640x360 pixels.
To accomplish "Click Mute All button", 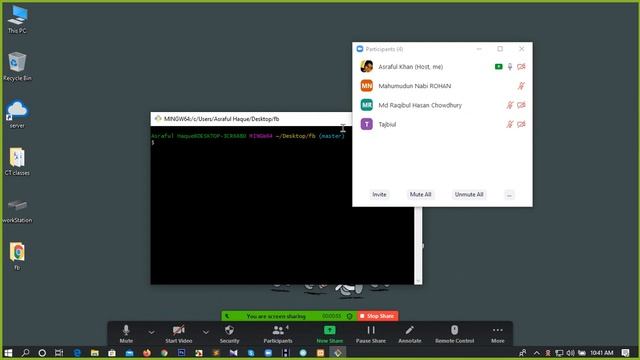I will click(x=420, y=194).
